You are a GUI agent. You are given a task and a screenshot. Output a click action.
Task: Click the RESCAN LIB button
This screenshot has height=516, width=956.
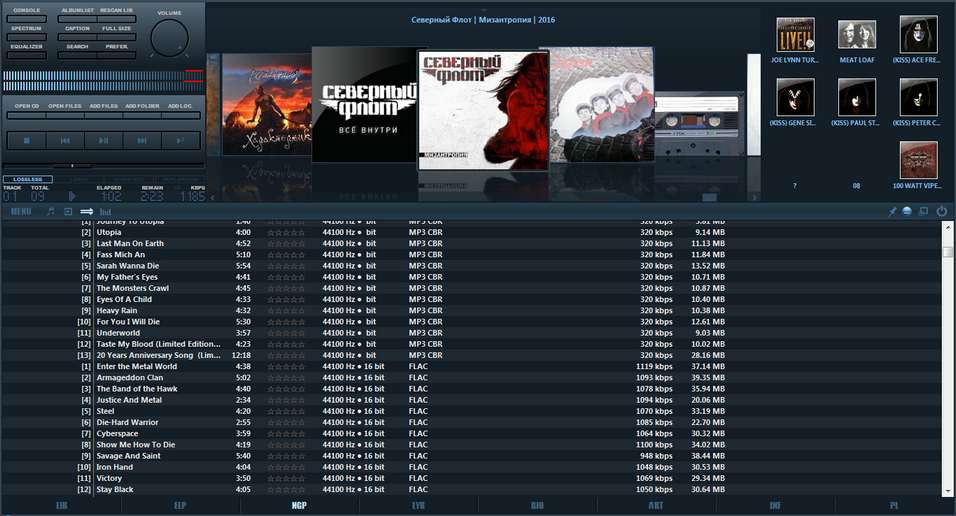pyautogui.click(x=116, y=19)
